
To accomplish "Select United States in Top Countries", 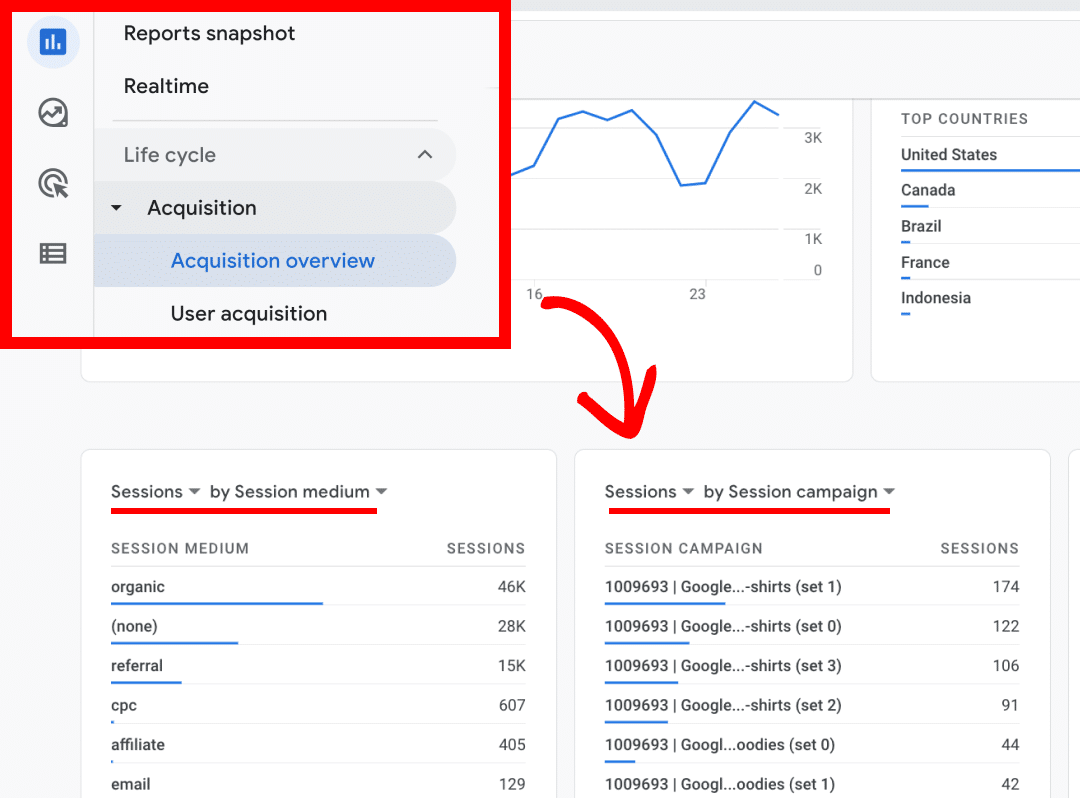I will click(948, 155).
